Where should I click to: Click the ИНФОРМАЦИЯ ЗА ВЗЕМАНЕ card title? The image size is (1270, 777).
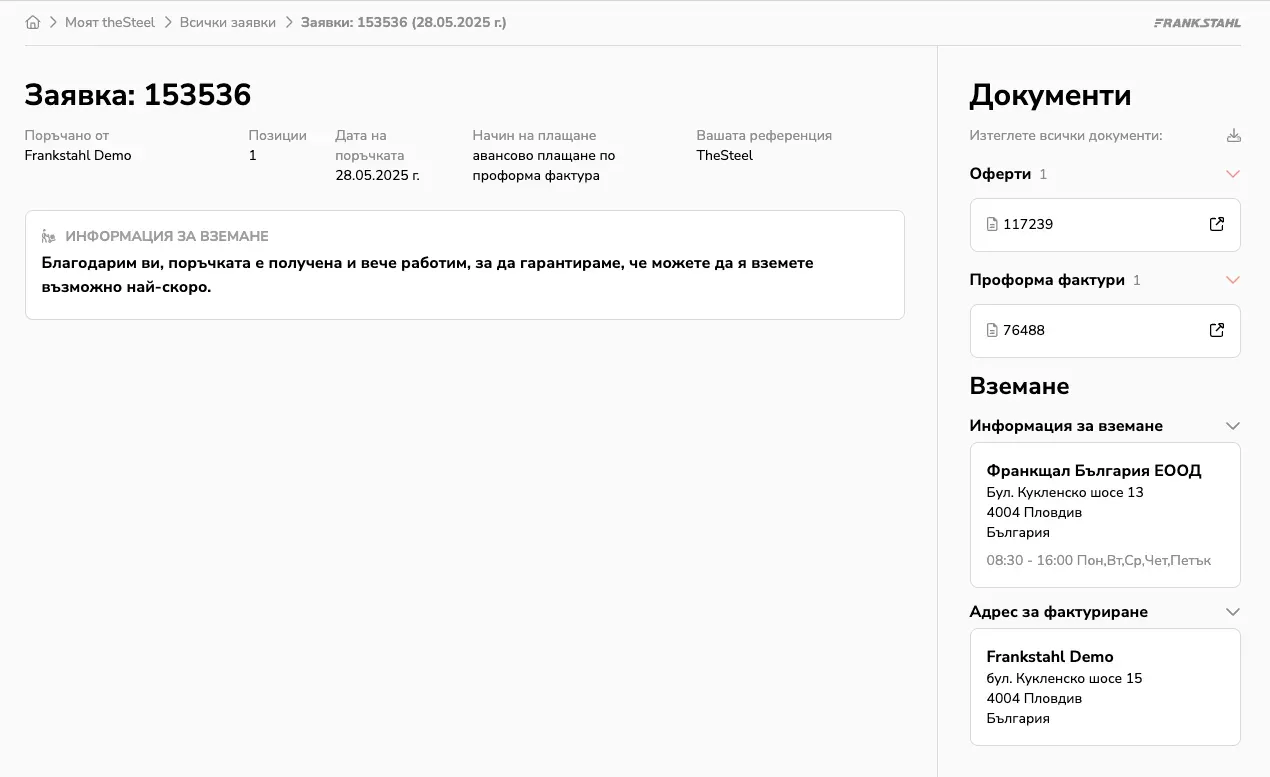point(167,237)
